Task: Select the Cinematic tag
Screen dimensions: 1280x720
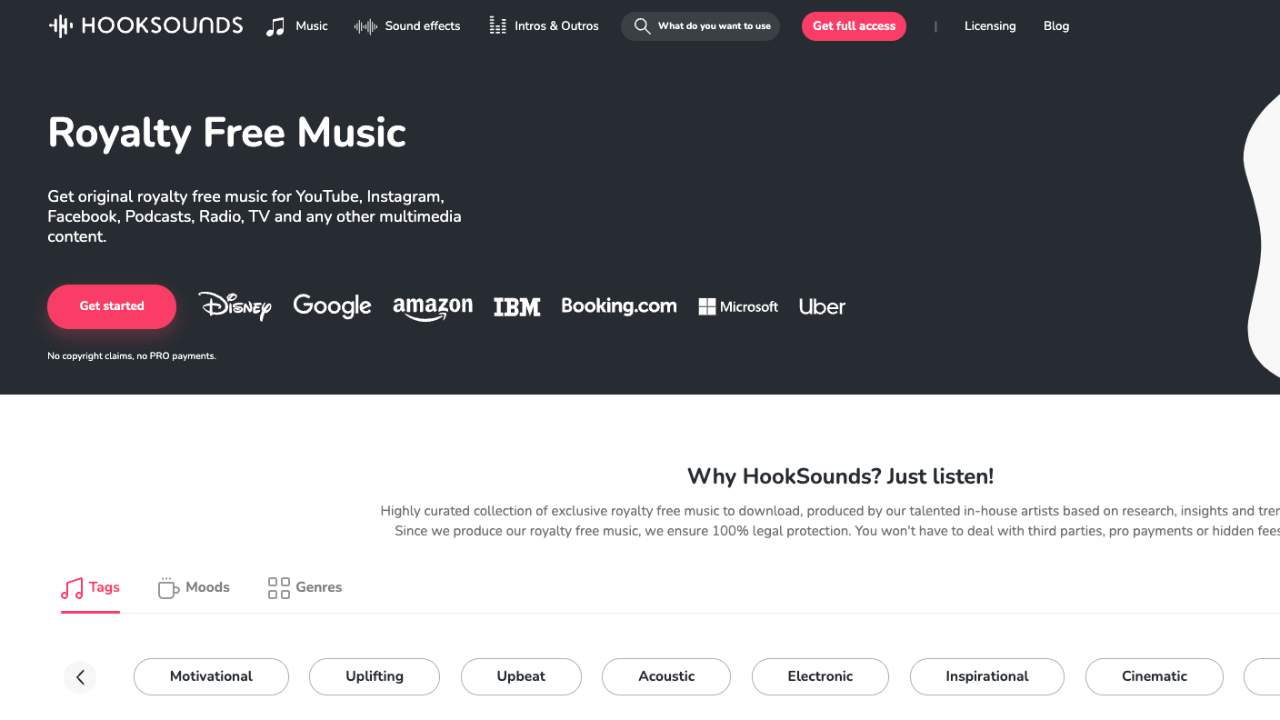Action: coord(1154,677)
